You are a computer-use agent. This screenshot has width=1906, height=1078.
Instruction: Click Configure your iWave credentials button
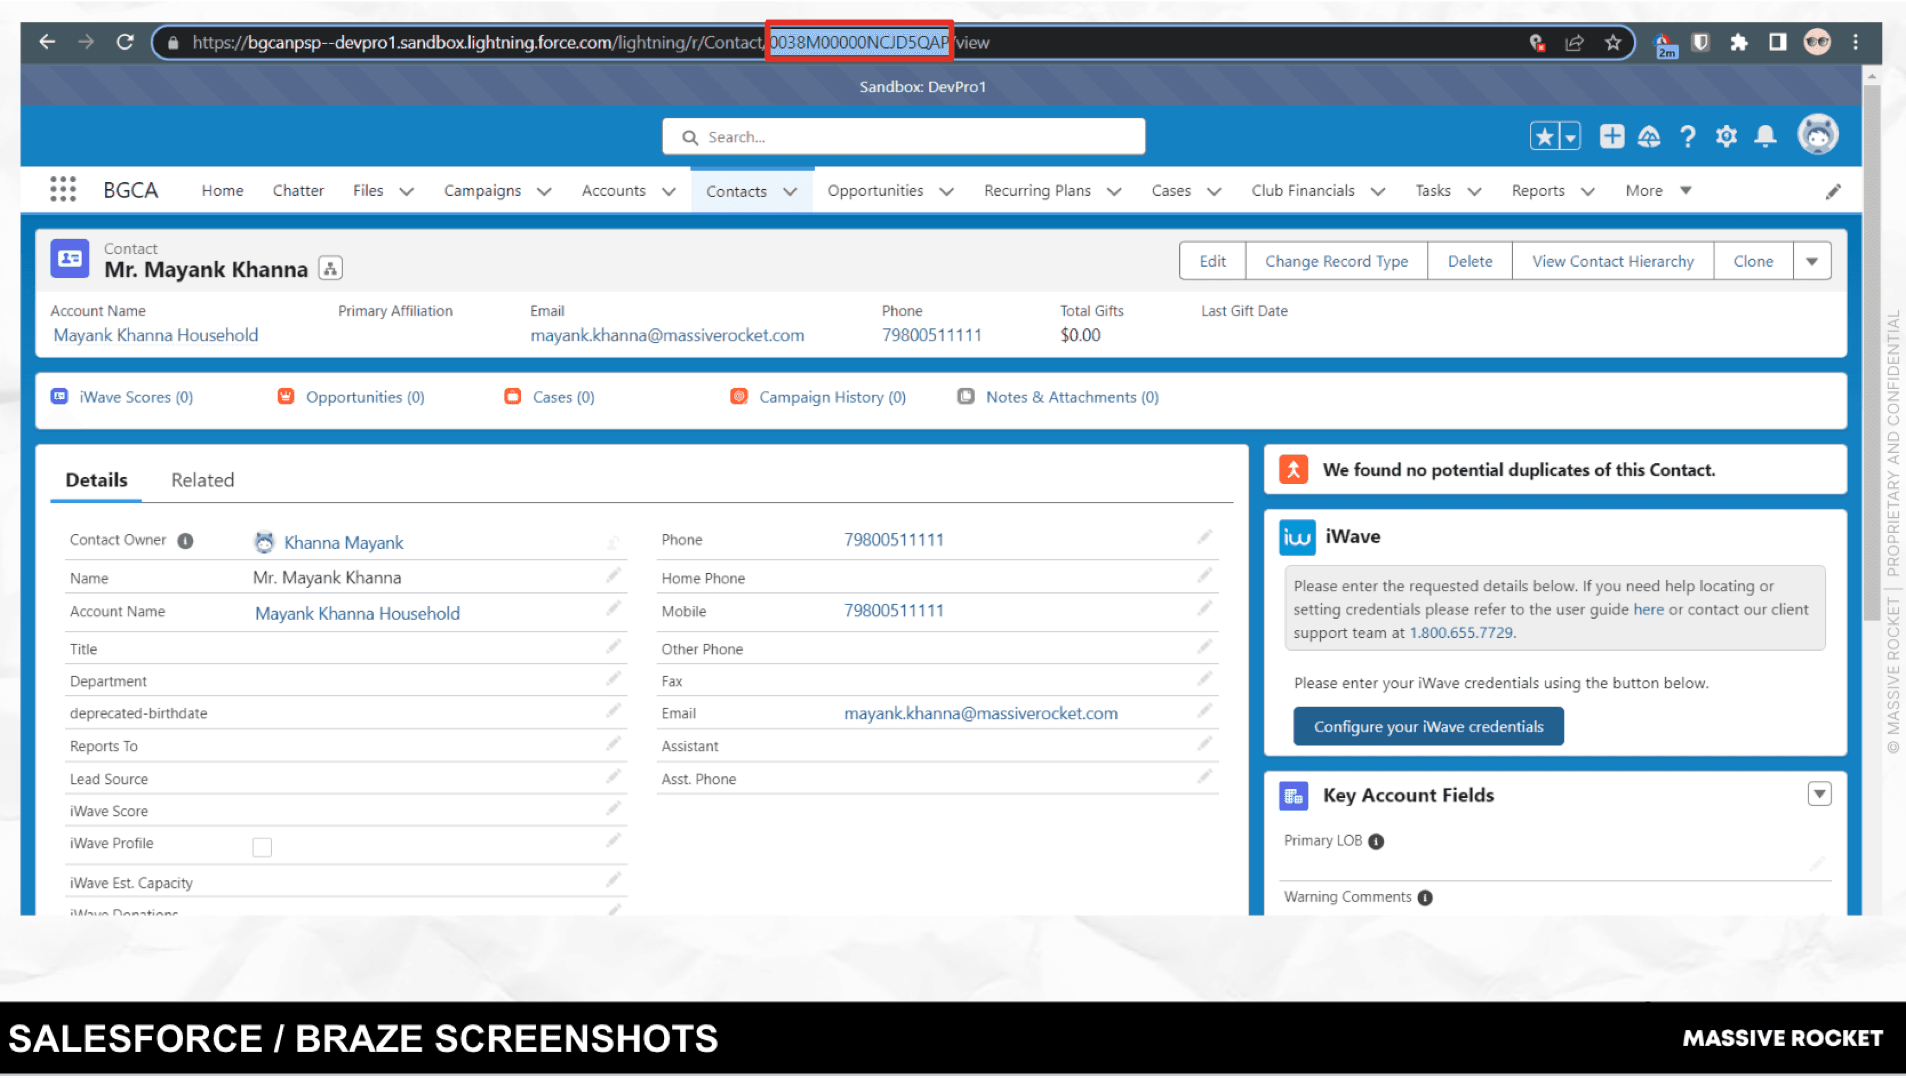point(1428,726)
